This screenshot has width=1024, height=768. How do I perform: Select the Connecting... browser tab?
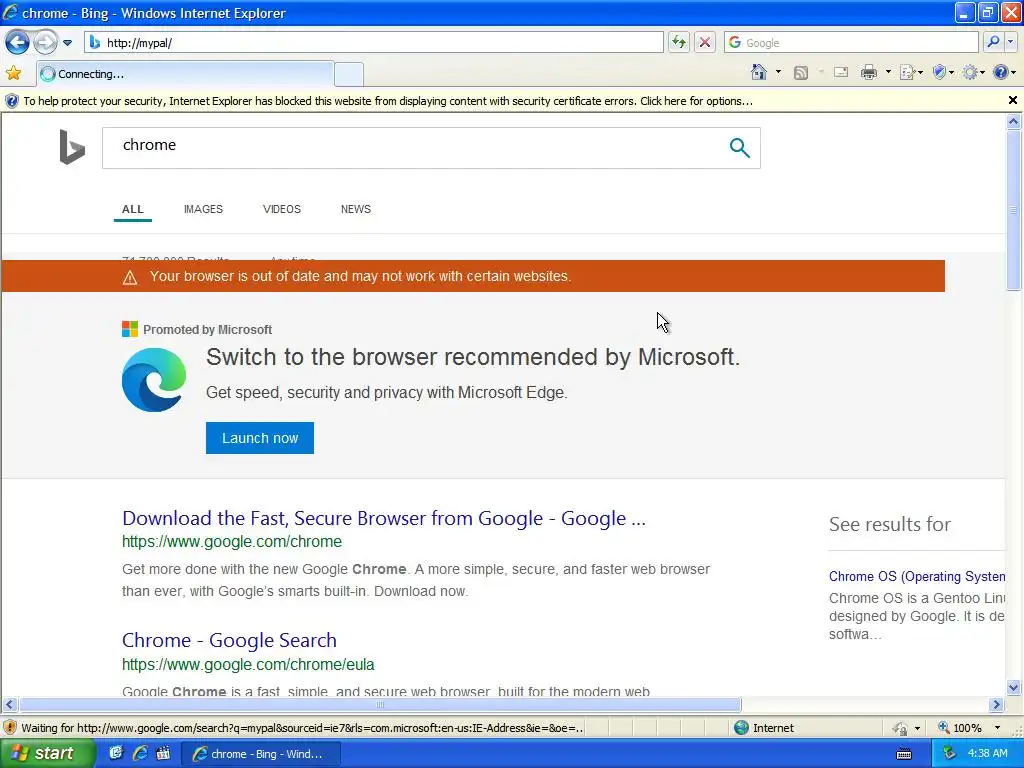coord(185,74)
